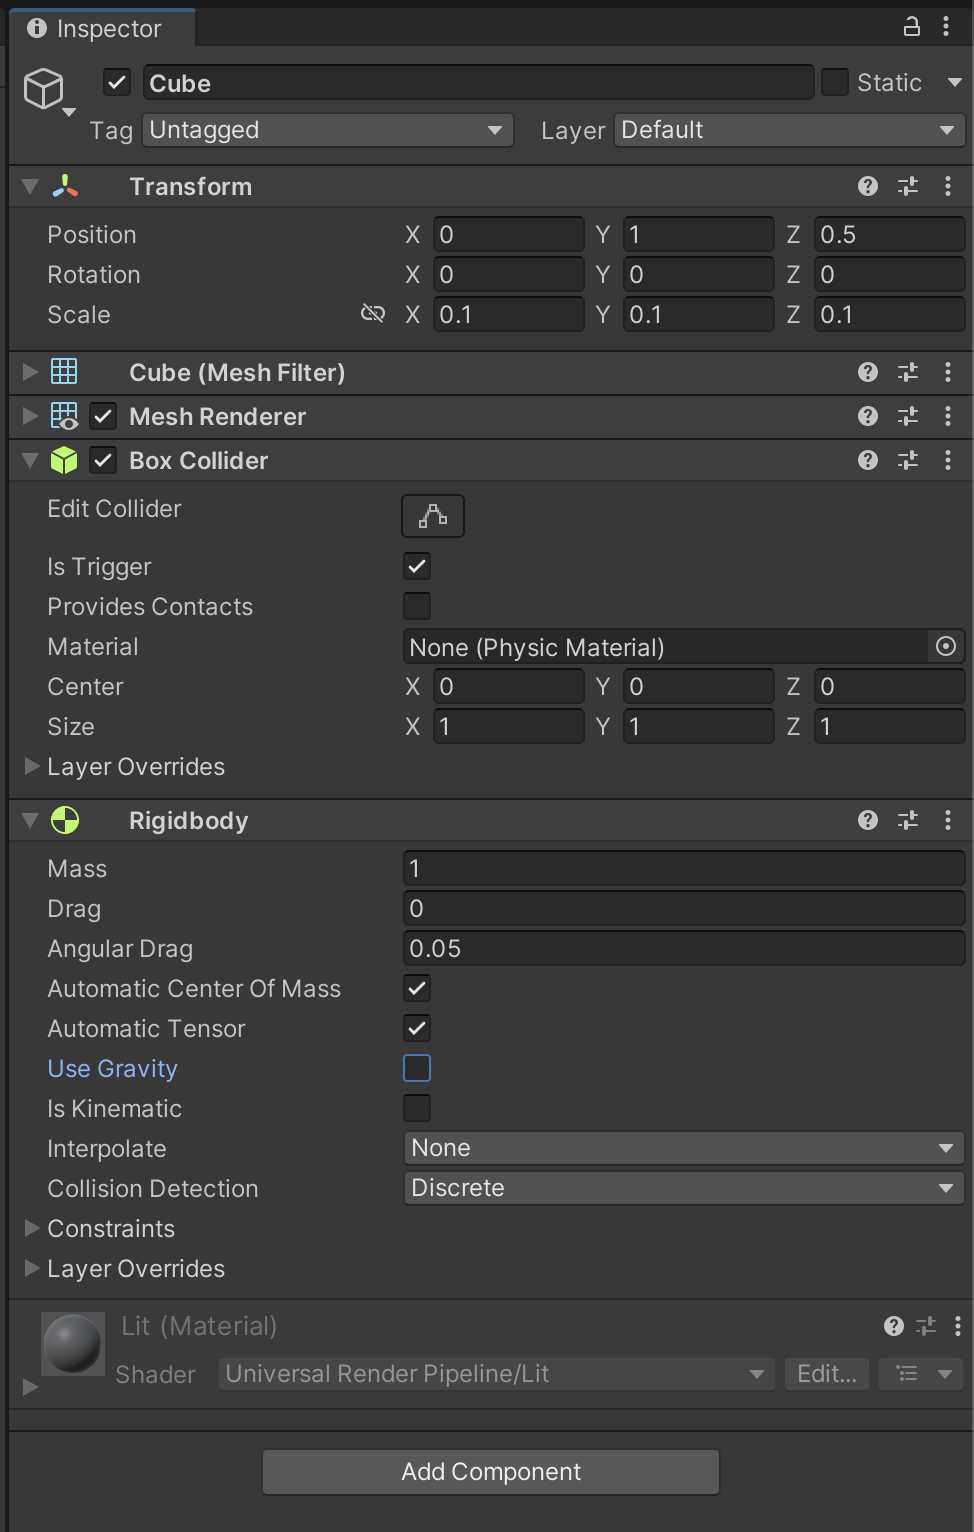
Task: Expand Box Collider Layer Overrides
Action: [32, 766]
